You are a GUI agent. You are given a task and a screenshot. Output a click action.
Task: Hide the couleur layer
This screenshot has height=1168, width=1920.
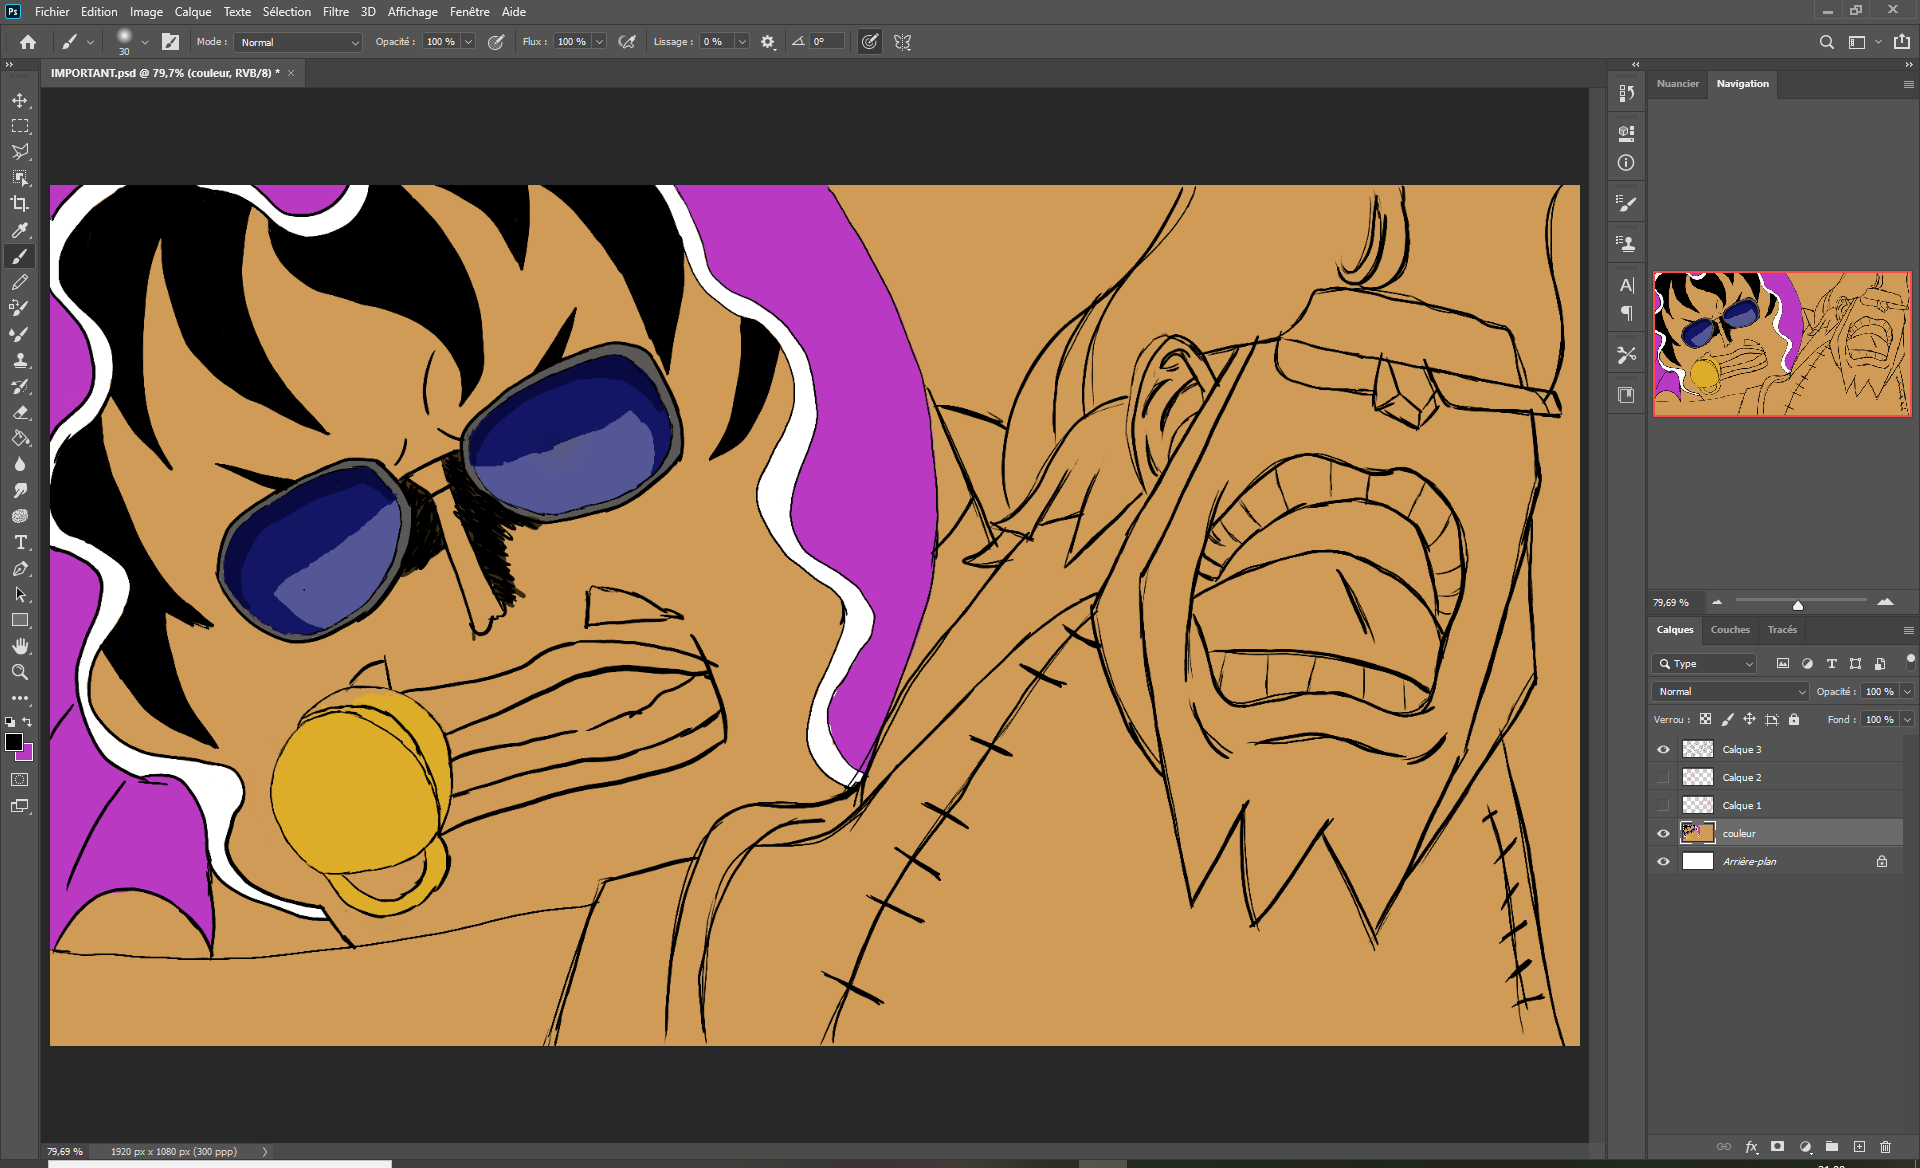[x=1663, y=833]
